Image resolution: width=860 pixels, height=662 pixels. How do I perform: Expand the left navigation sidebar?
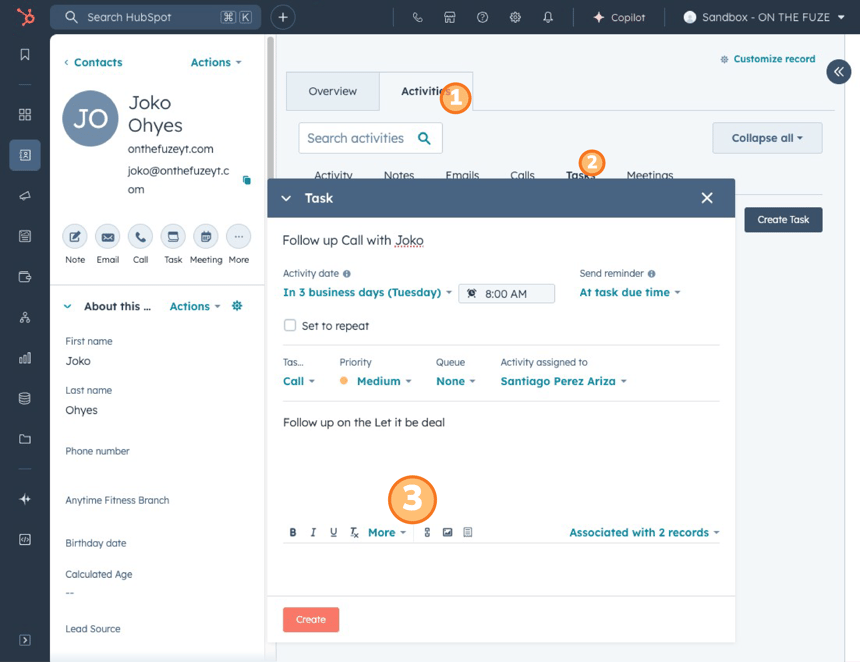(25, 640)
